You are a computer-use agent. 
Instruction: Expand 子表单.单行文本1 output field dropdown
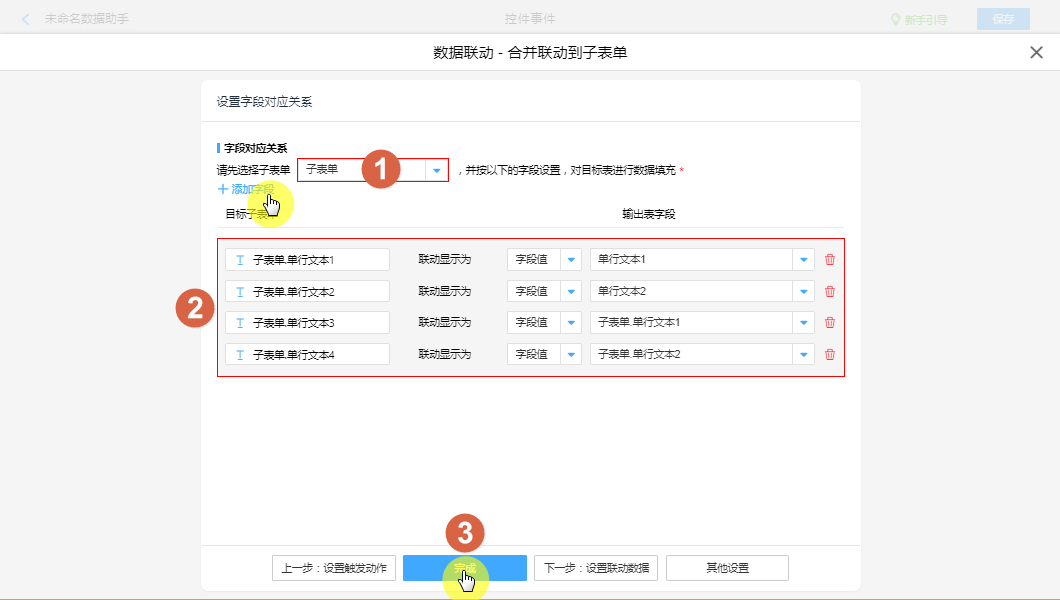pos(803,322)
